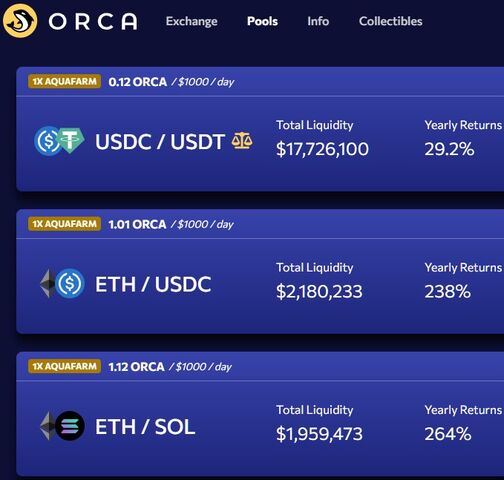Screen dimensions: 504x480
Task: Click the USDC icon in ETH/USDC pool
Action: pyautogui.click(x=69, y=283)
